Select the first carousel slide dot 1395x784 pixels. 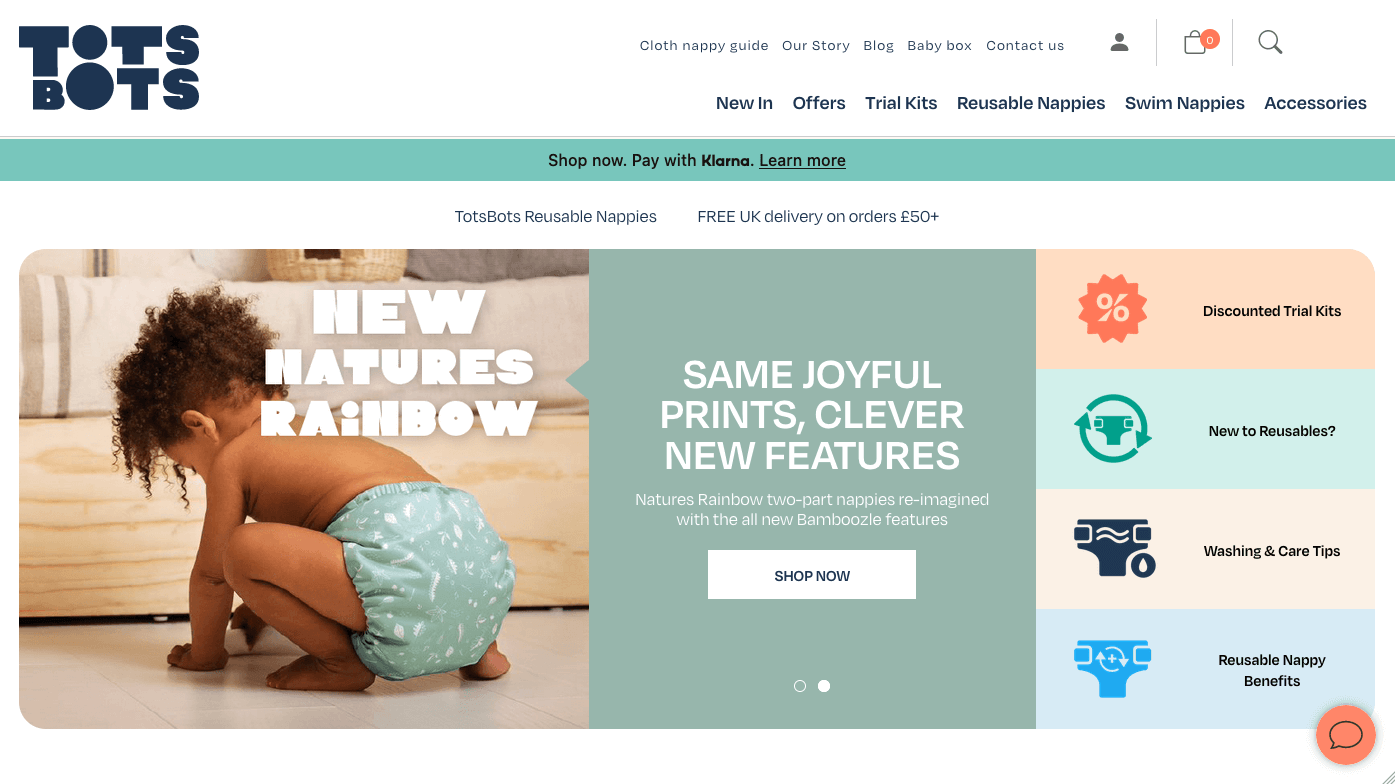800,686
